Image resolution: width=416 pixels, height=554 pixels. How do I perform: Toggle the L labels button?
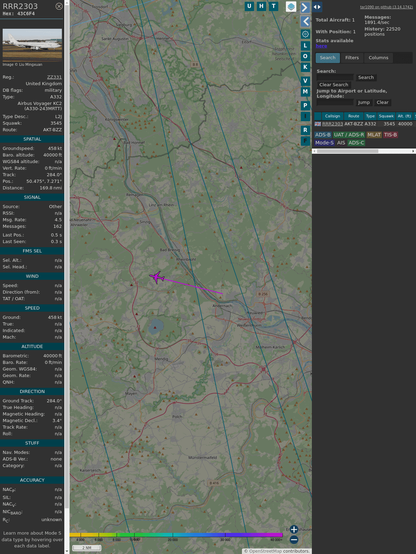click(305, 46)
